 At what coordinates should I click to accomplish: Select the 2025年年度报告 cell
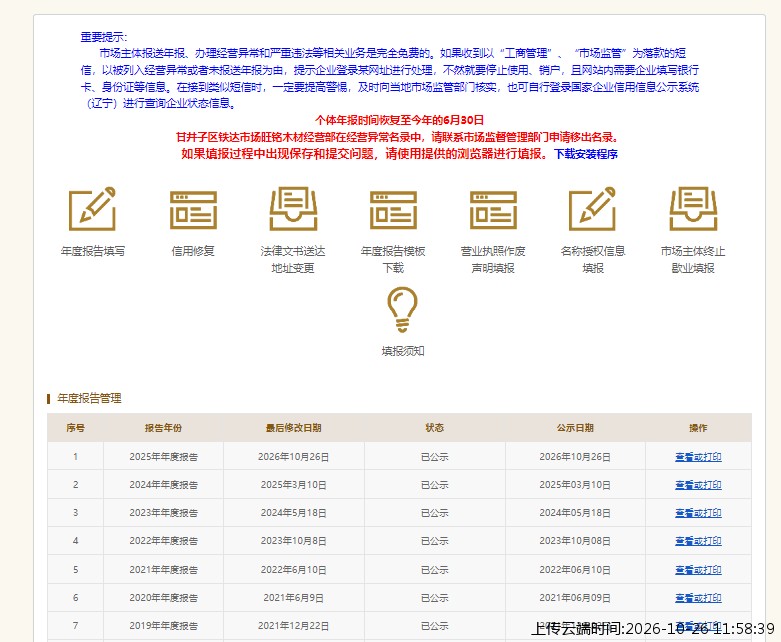(163, 457)
